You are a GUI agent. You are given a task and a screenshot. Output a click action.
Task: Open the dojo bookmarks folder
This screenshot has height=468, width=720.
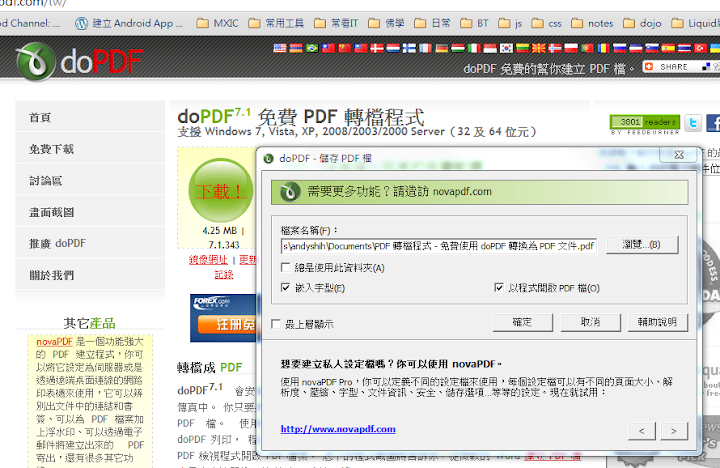pyautogui.click(x=642, y=23)
